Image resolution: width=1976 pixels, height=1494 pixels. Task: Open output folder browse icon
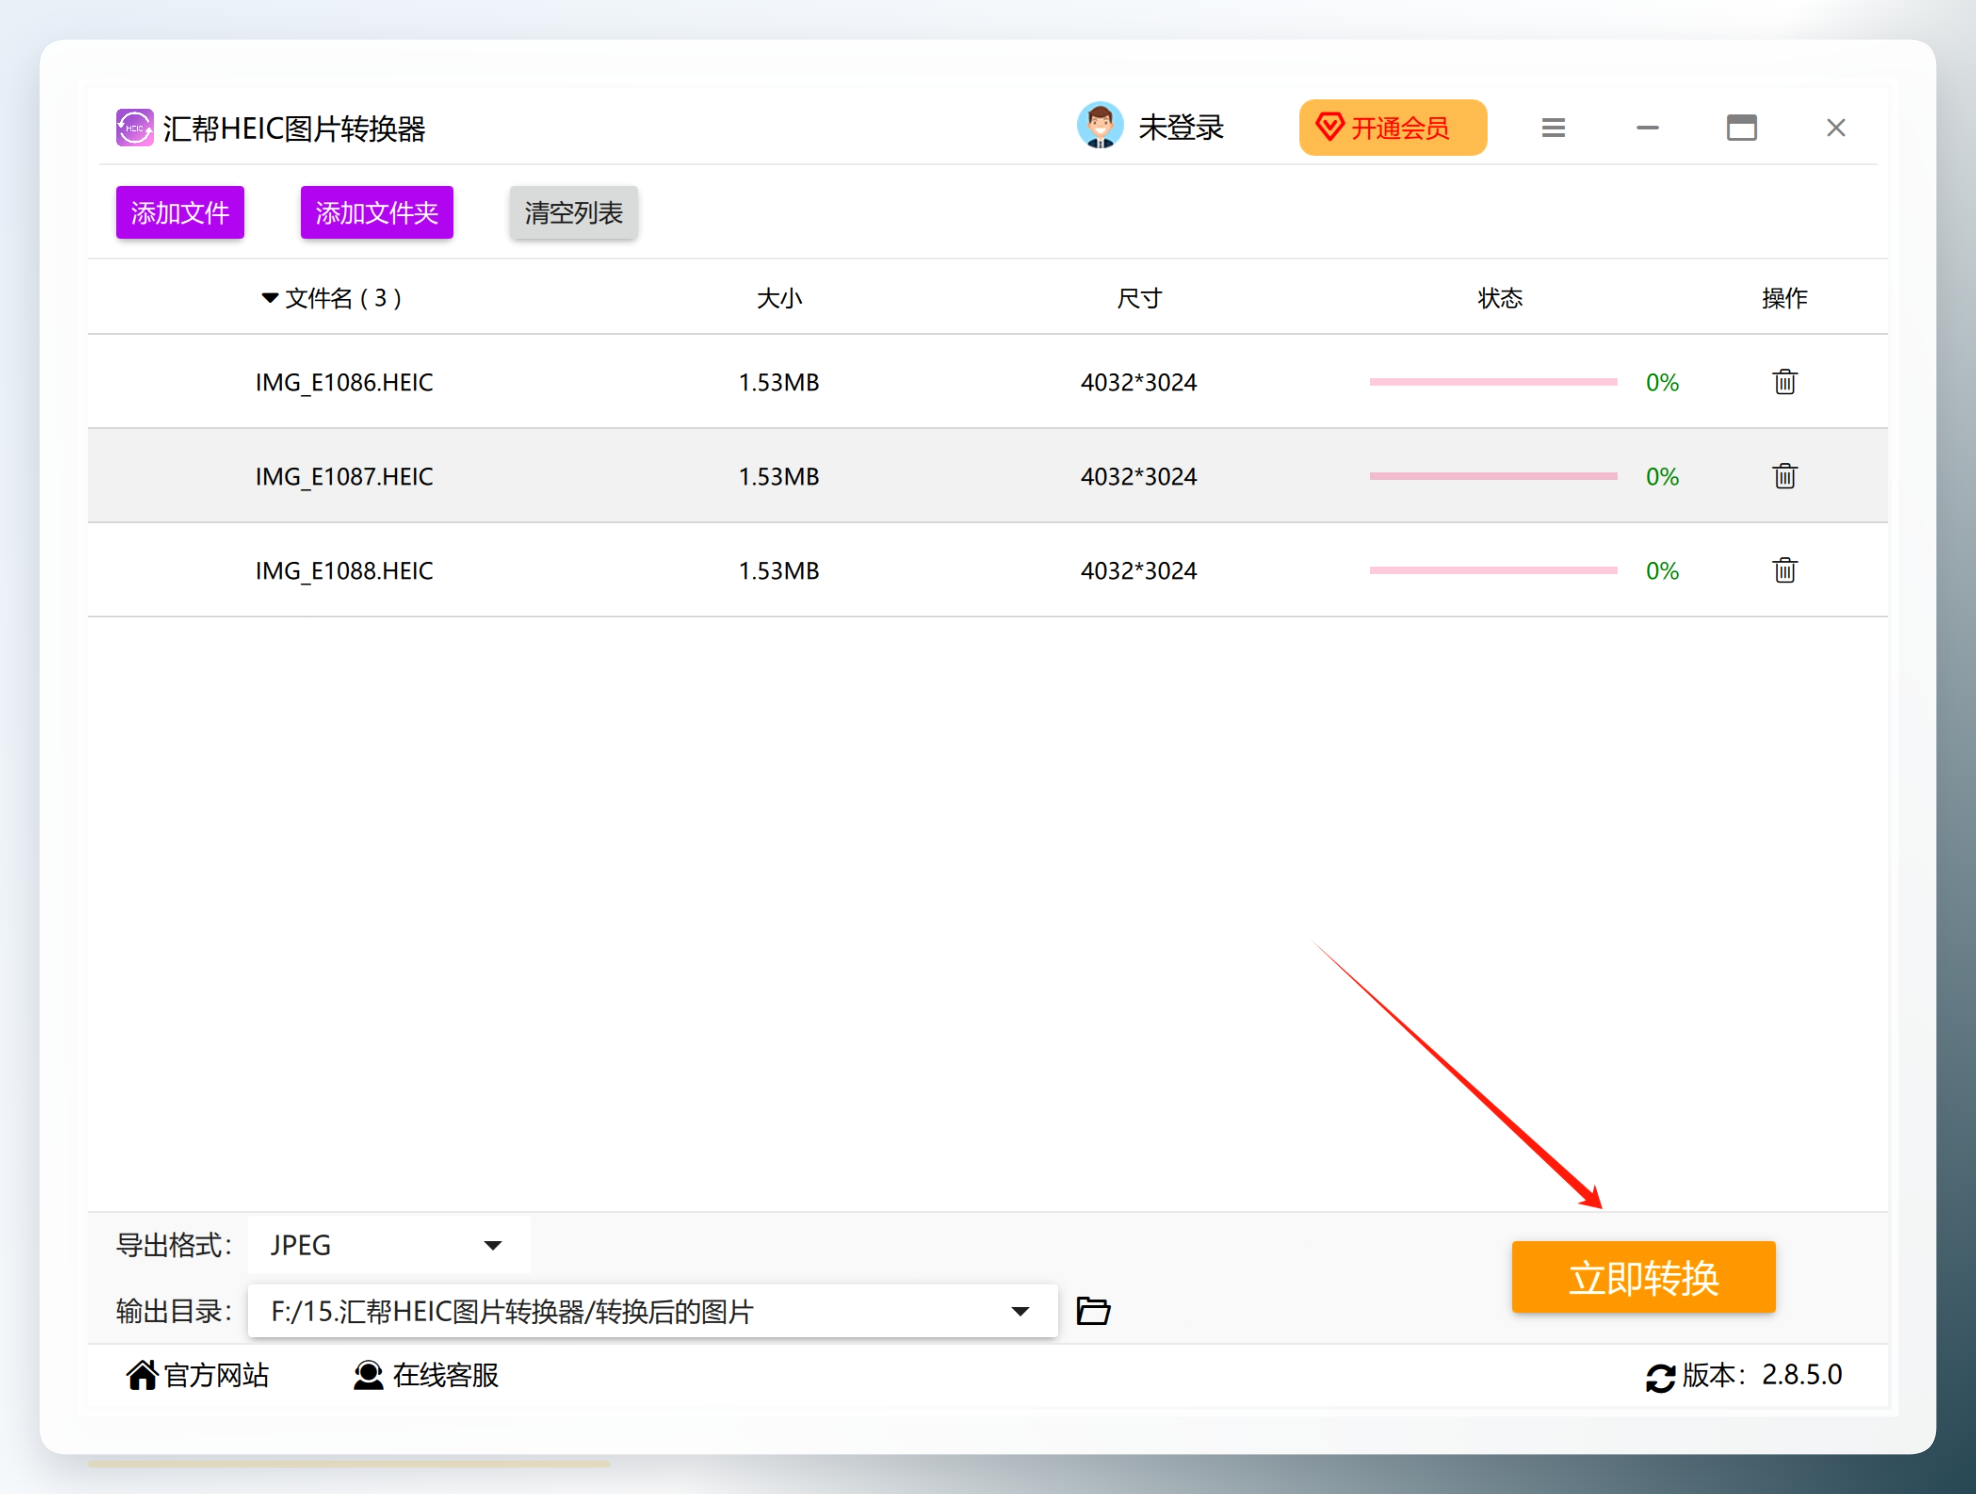coord(1093,1310)
